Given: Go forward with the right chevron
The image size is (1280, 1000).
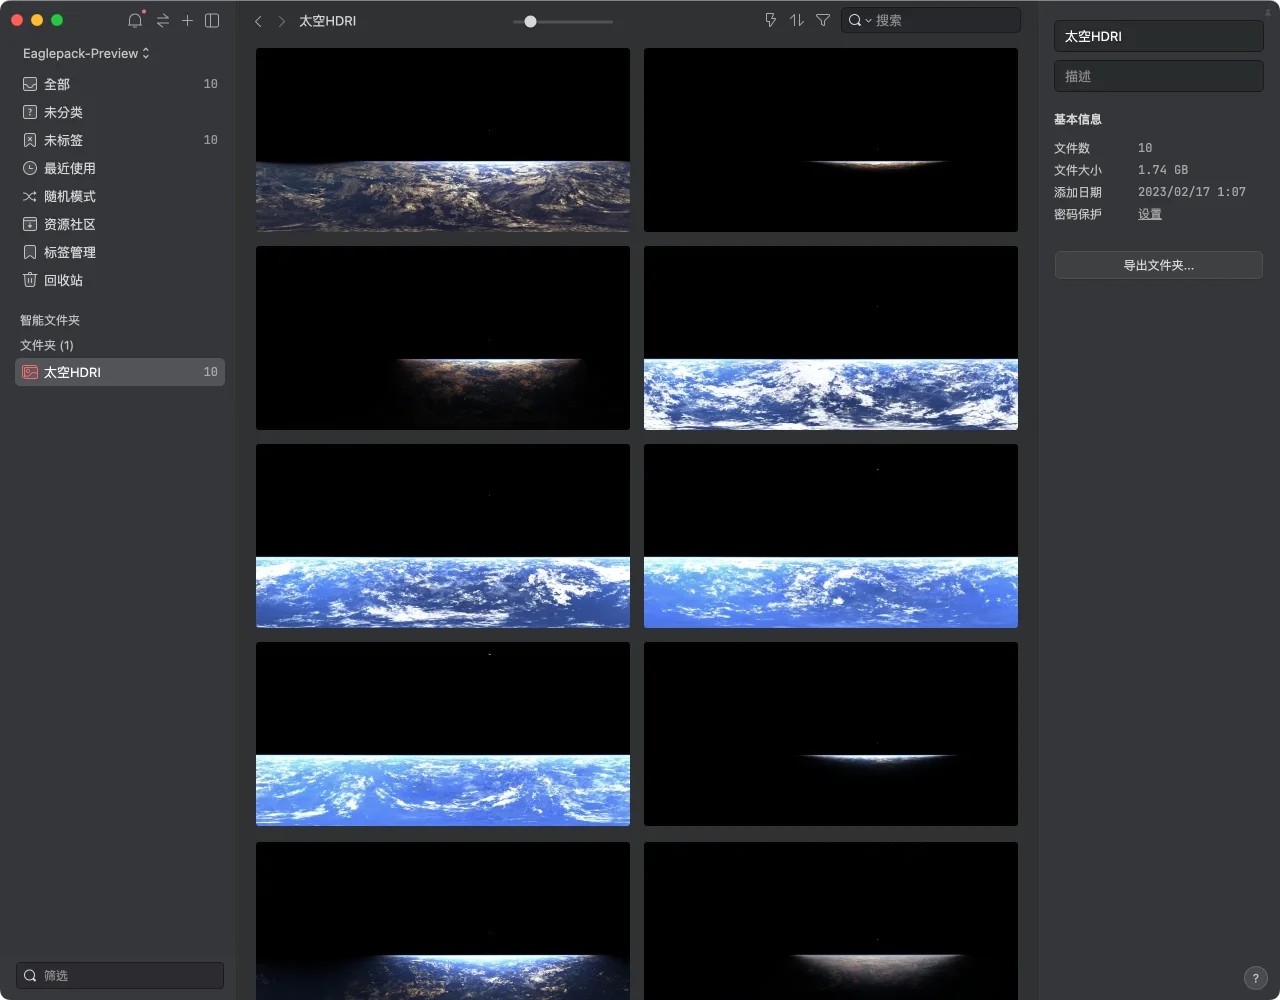Looking at the screenshot, I should pyautogui.click(x=282, y=21).
